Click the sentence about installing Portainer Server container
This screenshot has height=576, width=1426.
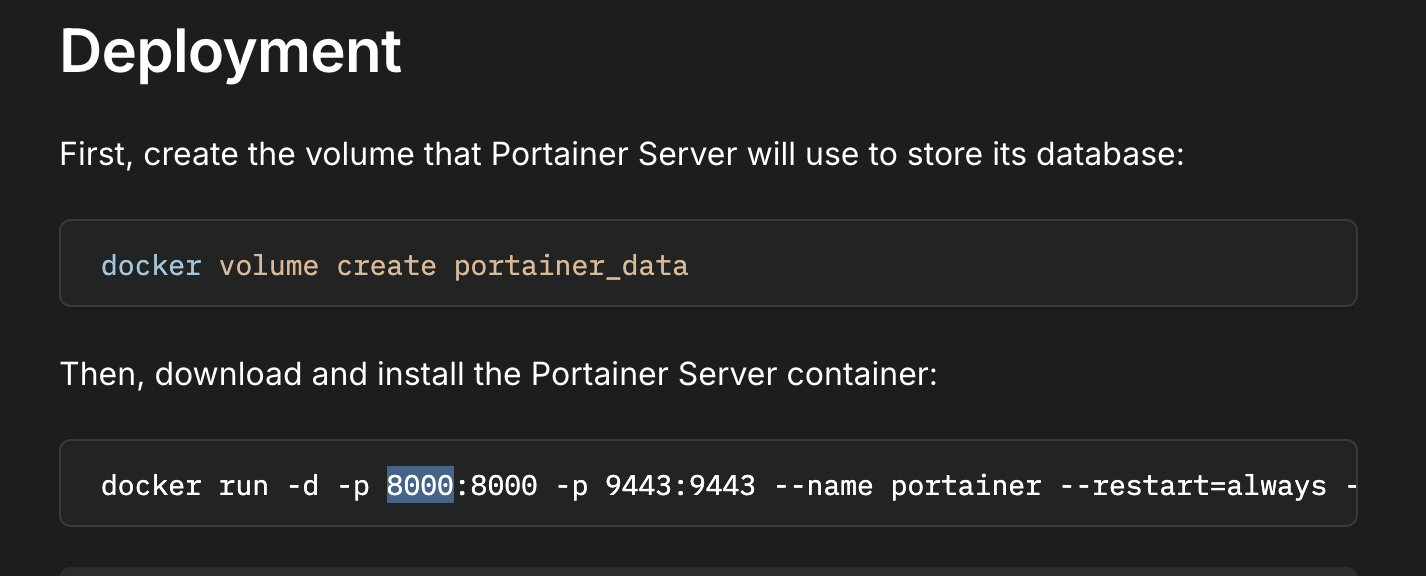498,374
